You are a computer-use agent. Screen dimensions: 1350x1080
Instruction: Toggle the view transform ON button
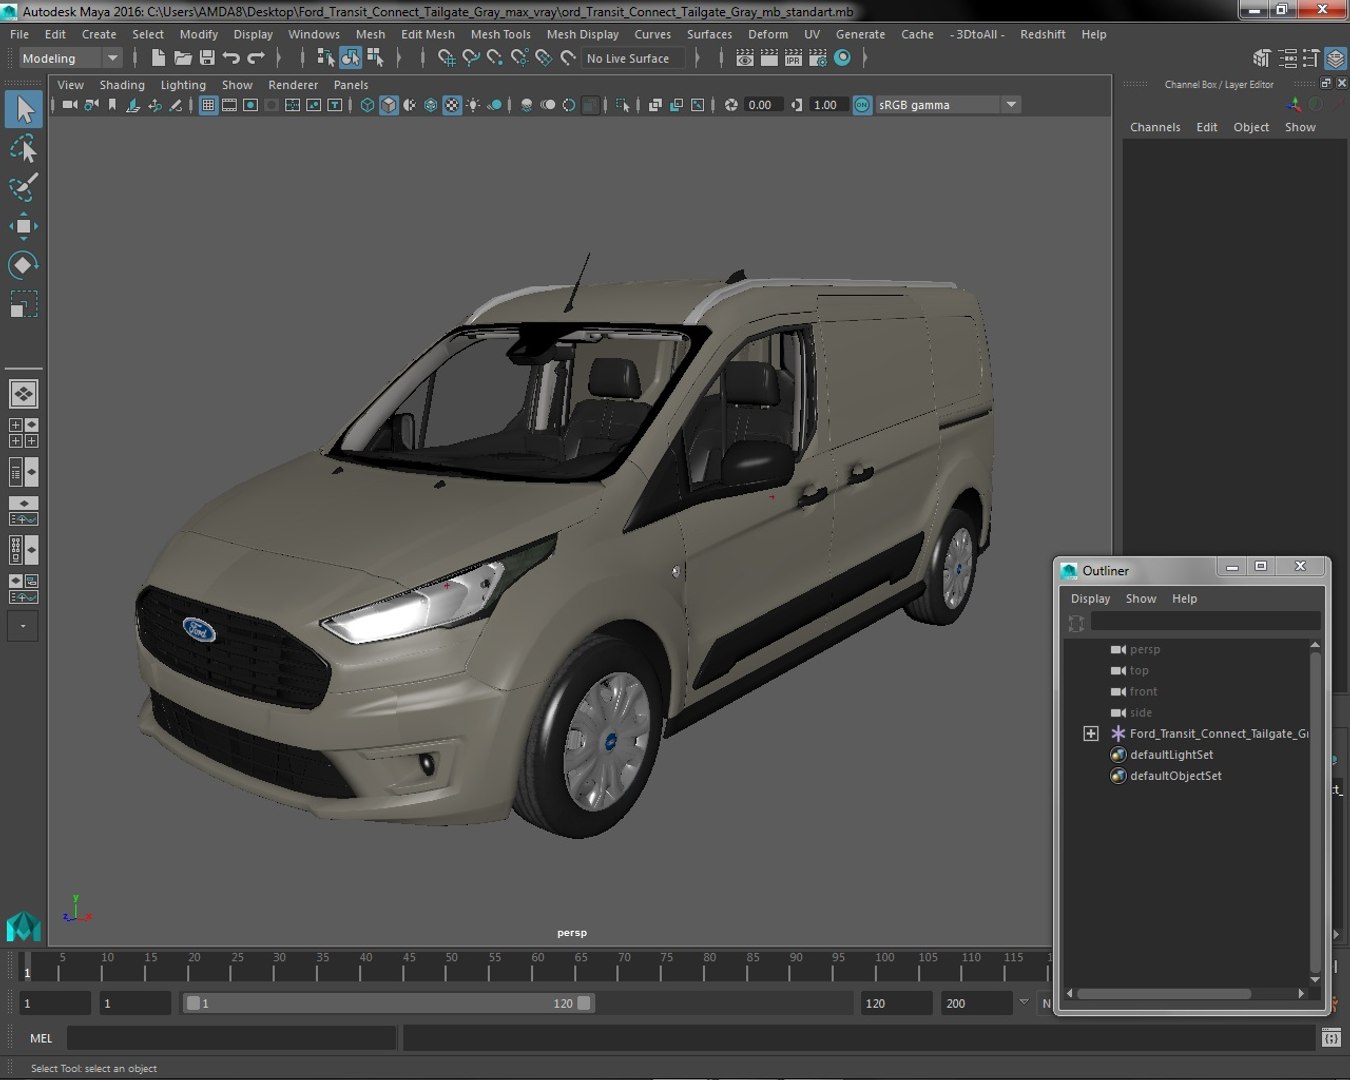pyautogui.click(x=862, y=105)
